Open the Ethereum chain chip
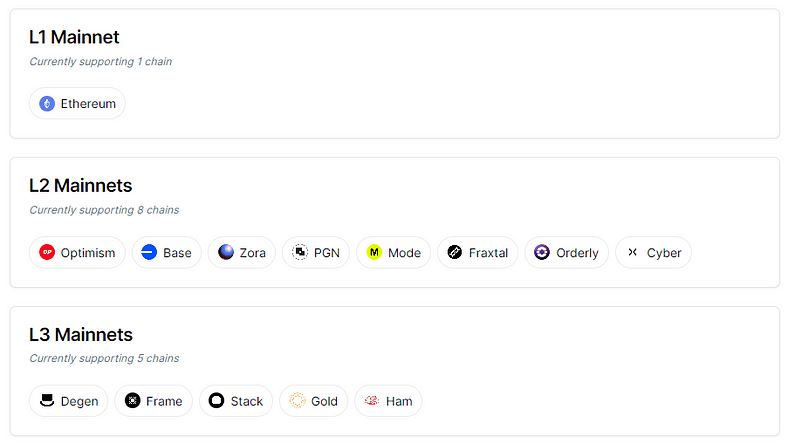This screenshot has width=788, height=442. (x=77, y=104)
